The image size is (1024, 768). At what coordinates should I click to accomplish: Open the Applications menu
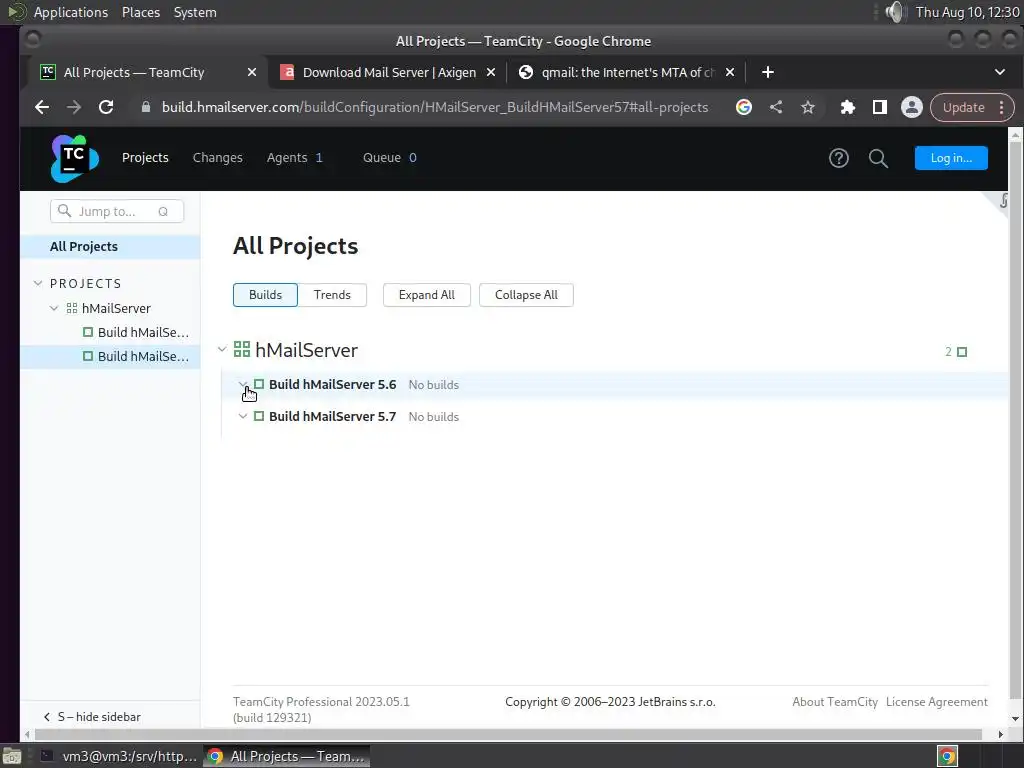point(71,12)
